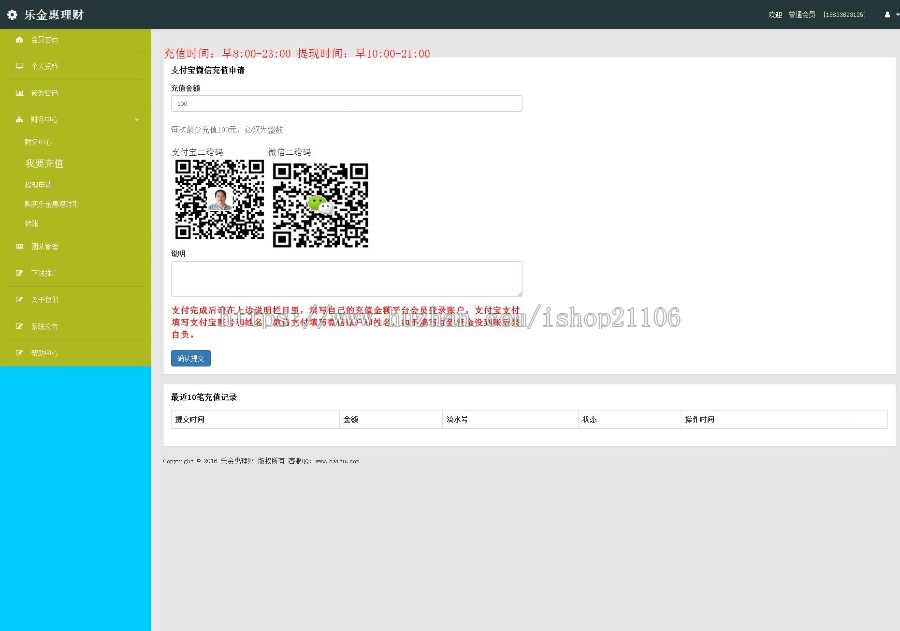This screenshot has height=631, width=900.
Task: Click the monitor icon next to 个人资料
Action: coord(18,66)
